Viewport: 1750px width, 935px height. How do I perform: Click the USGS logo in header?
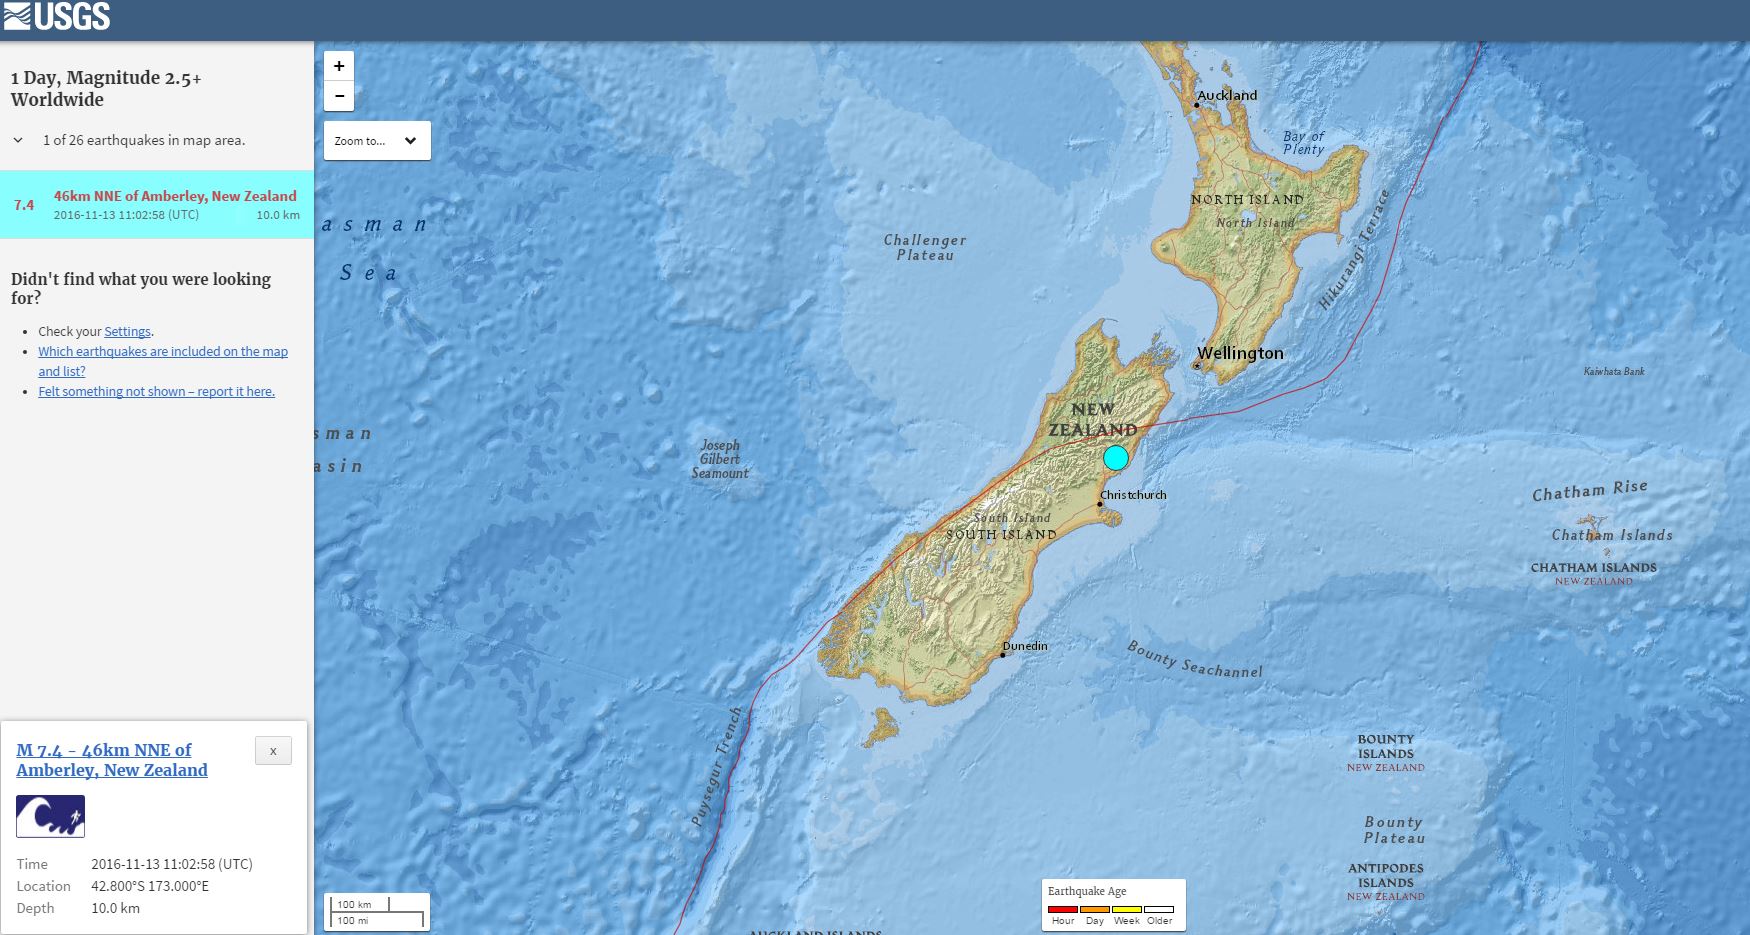pyautogui.click(x=57, y=17)
